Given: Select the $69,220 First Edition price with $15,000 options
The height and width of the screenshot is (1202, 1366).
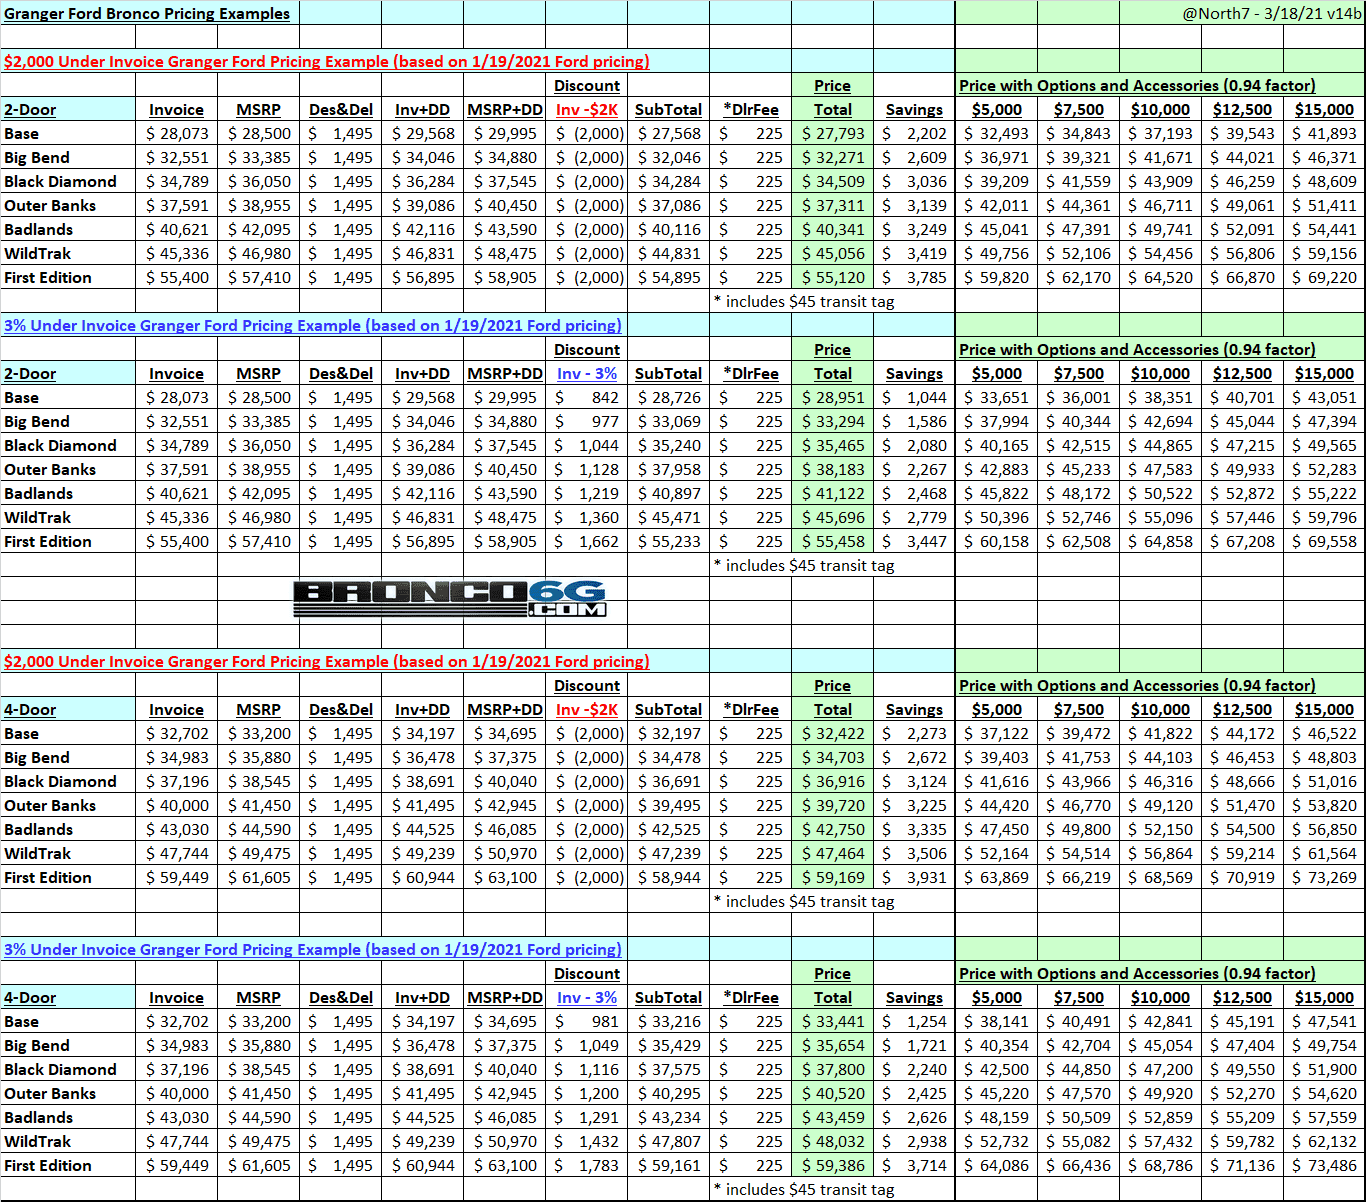Looking at the screenshot, I should point(1324,277).
